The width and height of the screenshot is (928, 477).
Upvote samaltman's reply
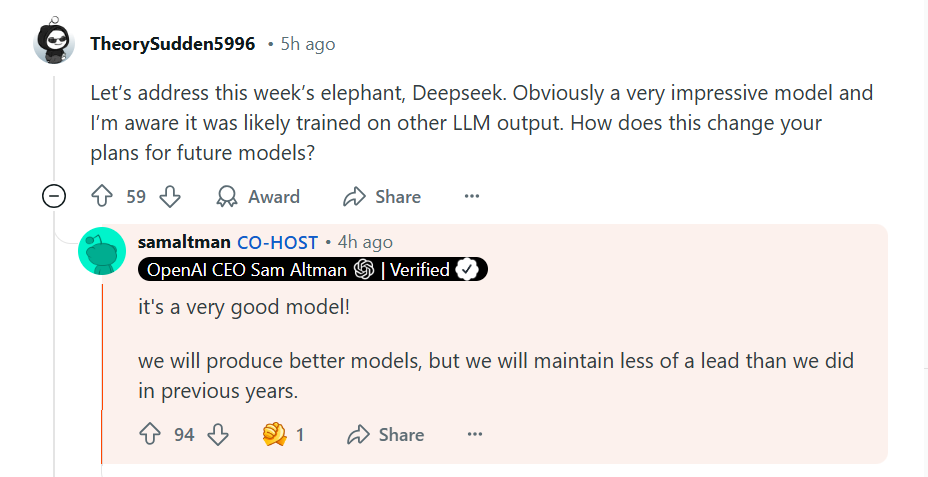150,435
